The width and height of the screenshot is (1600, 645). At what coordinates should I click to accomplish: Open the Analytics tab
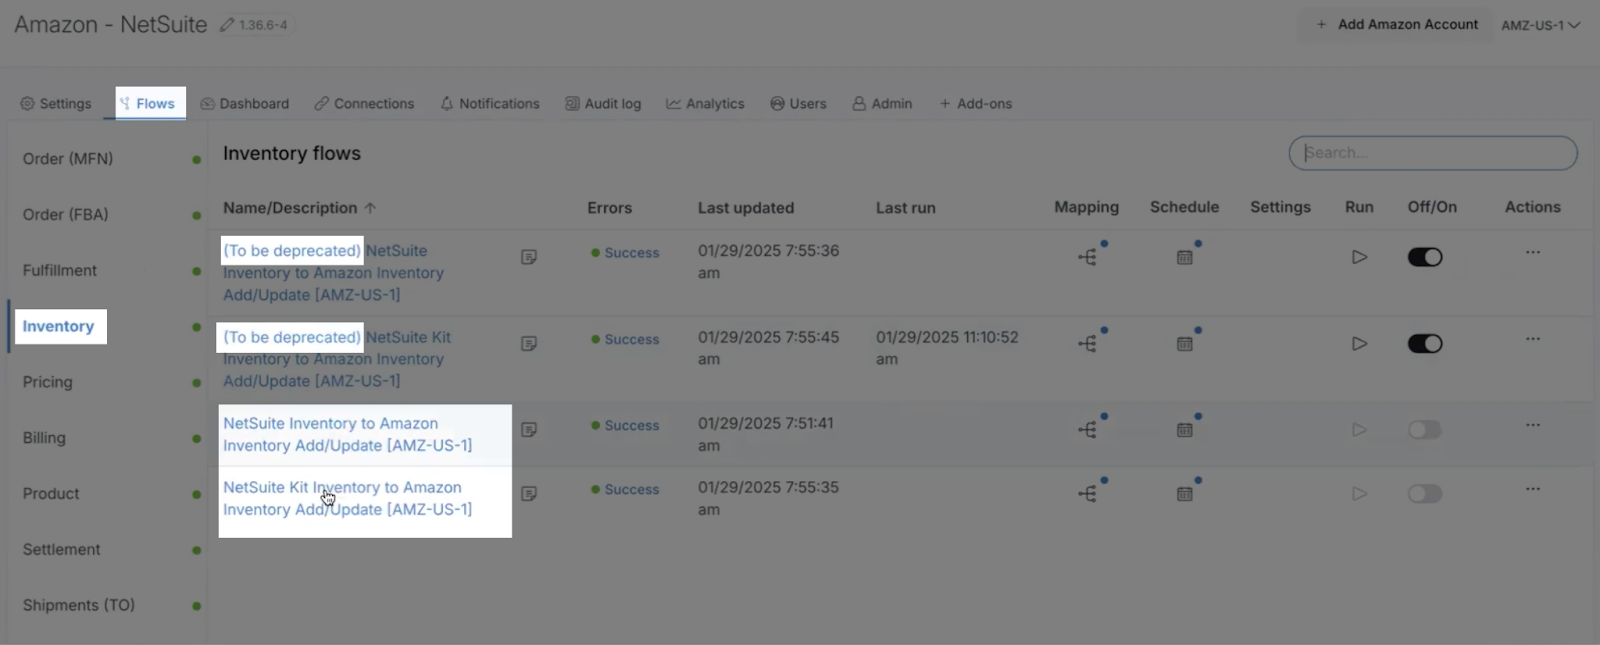point(705,103)
